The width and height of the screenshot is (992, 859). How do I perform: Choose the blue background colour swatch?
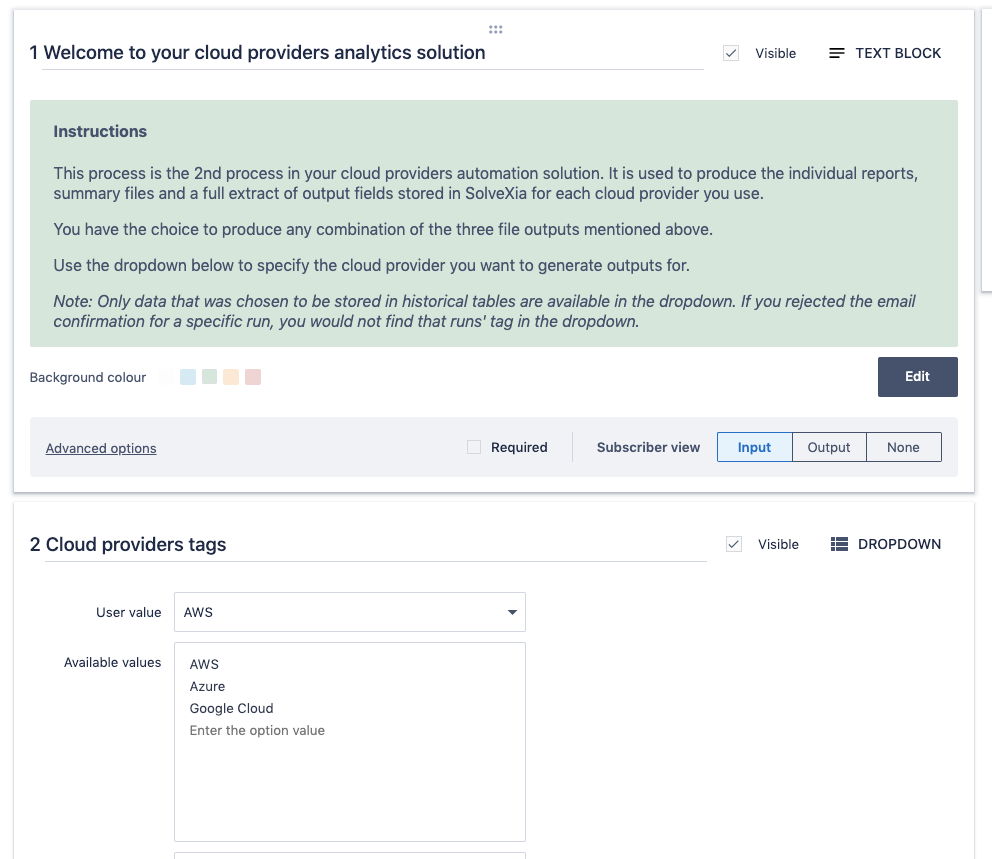pyautogui.click(x=188, y=377)
